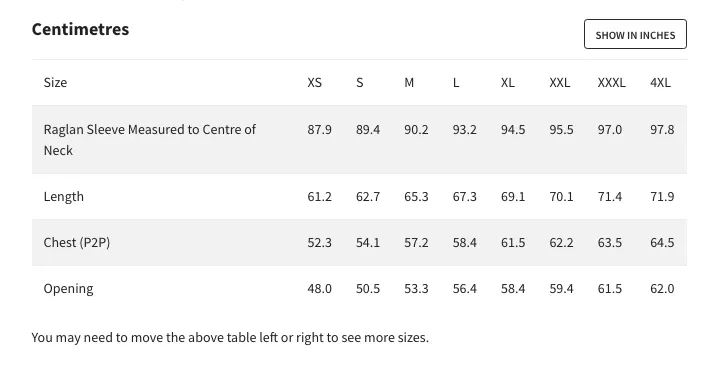Click the 54.1 chest value for S

[367, 242]
